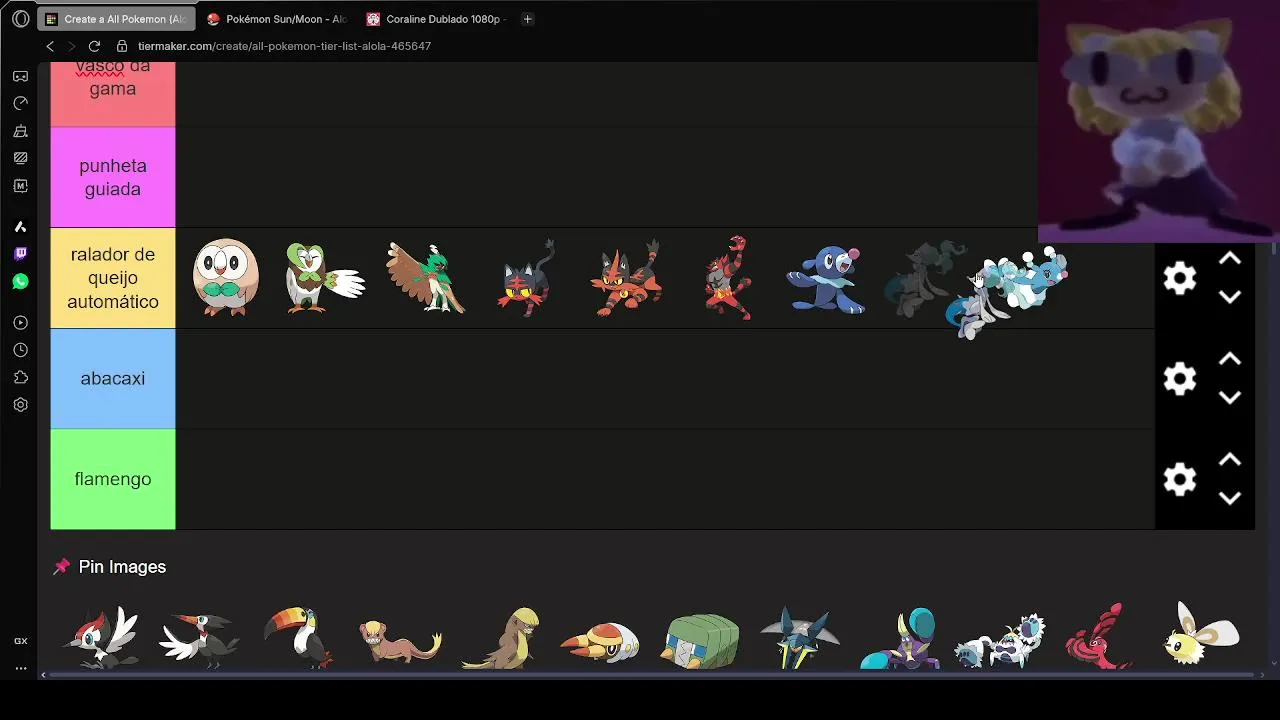
Task: Switch to Pokémon Sun/Moon tab
Action: pos(276,19)
